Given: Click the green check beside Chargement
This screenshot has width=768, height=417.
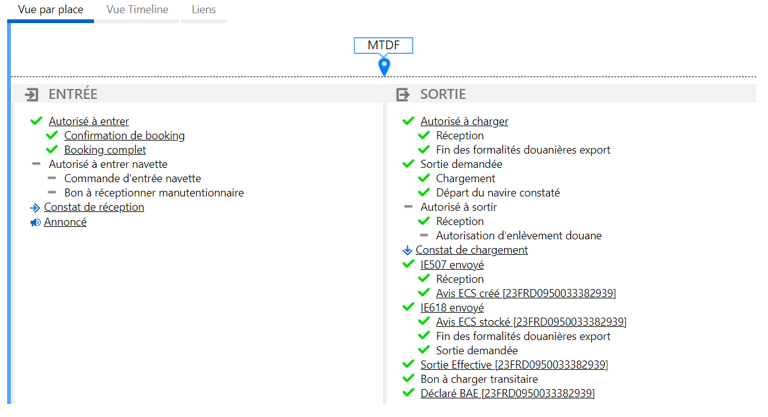Looking at the screenshot, I should 424,177.
